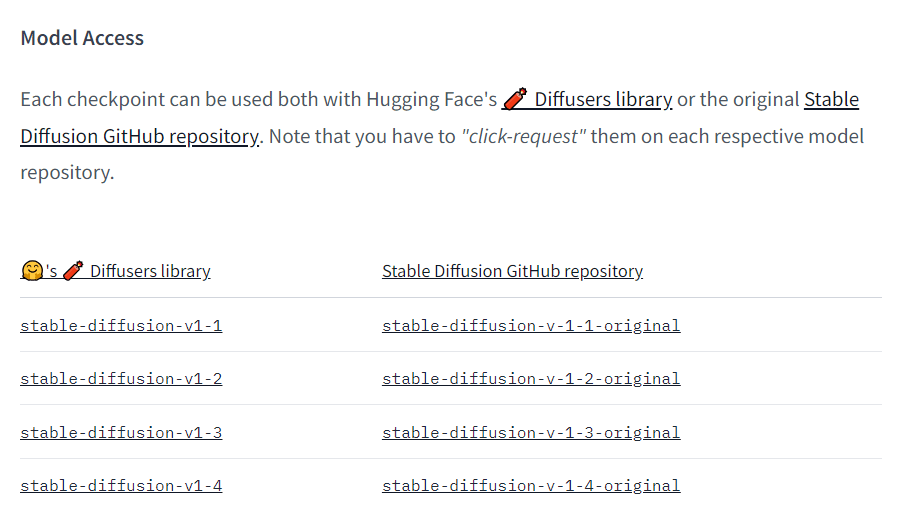913x524 pixels.
Task: Click the "Hugging Face's" text in paragraph
Action: [x=431, y=100]
